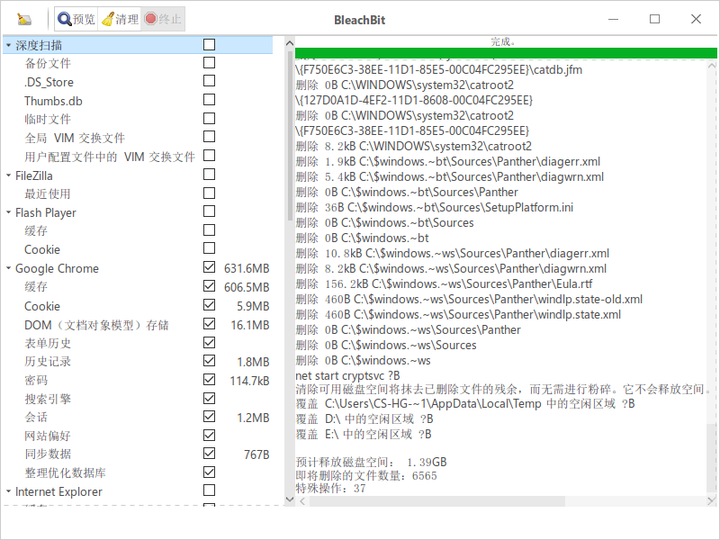This screenshot has height=540, width=720.
Task: Click the left tree panel scroll up arrow
Action: tap(290, 44)
